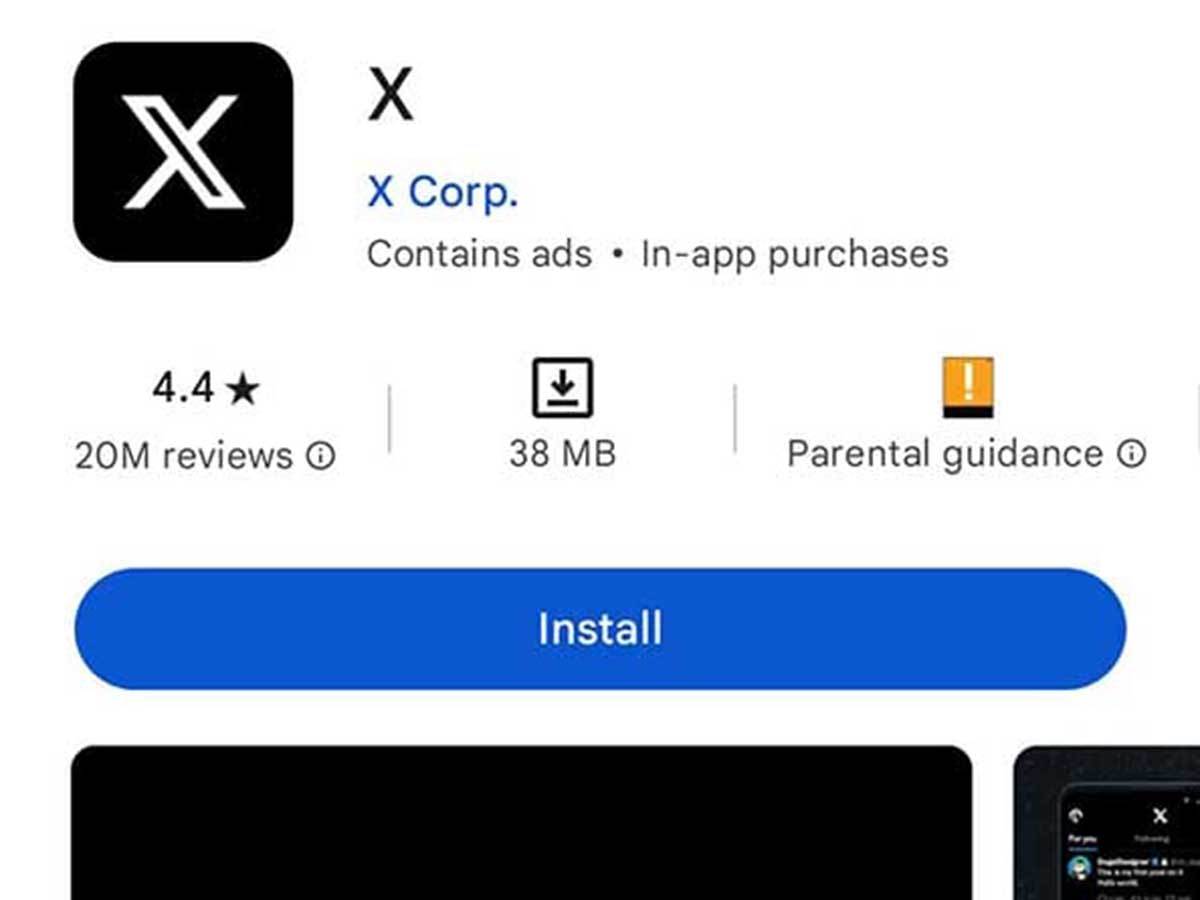The image size is (1200, 900).
Task: Tap the reviews info circle icon
Action: point(320,457)
